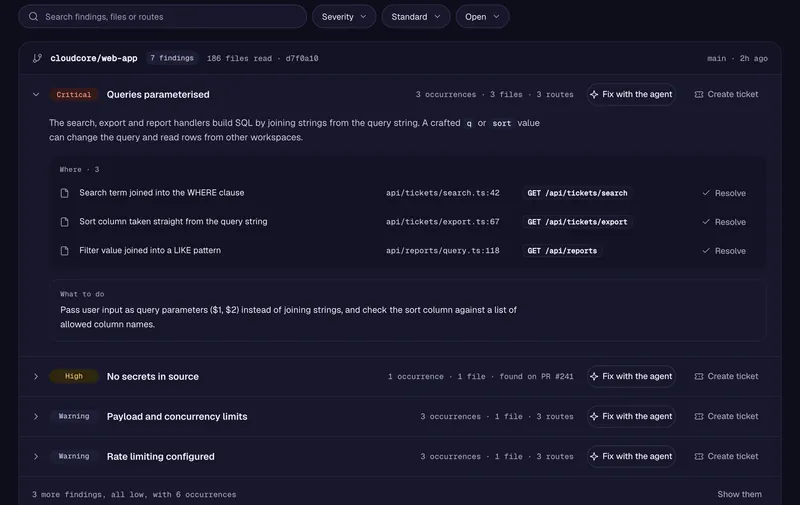This screenshot has width=800, height=505.
Task: Open the Severity filter dropdown
Action: click(344, 16)
